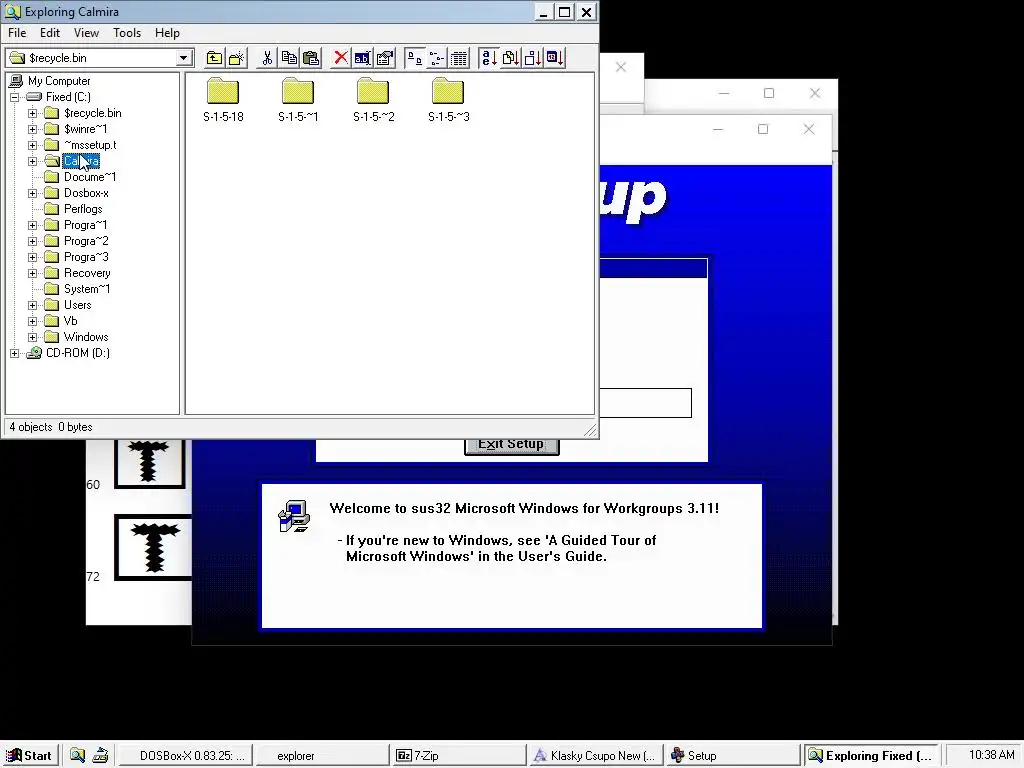The height and width of the screenshot is (768, 1024).
Task: Switch to large icons view
Action: (x=414, y=58)
